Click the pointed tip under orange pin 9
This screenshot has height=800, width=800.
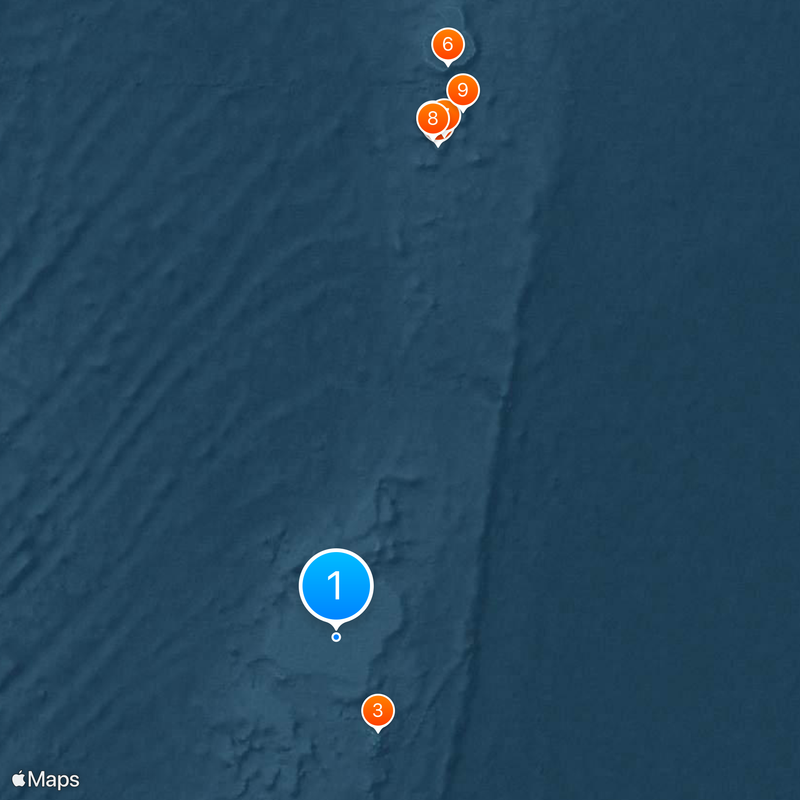463,111
